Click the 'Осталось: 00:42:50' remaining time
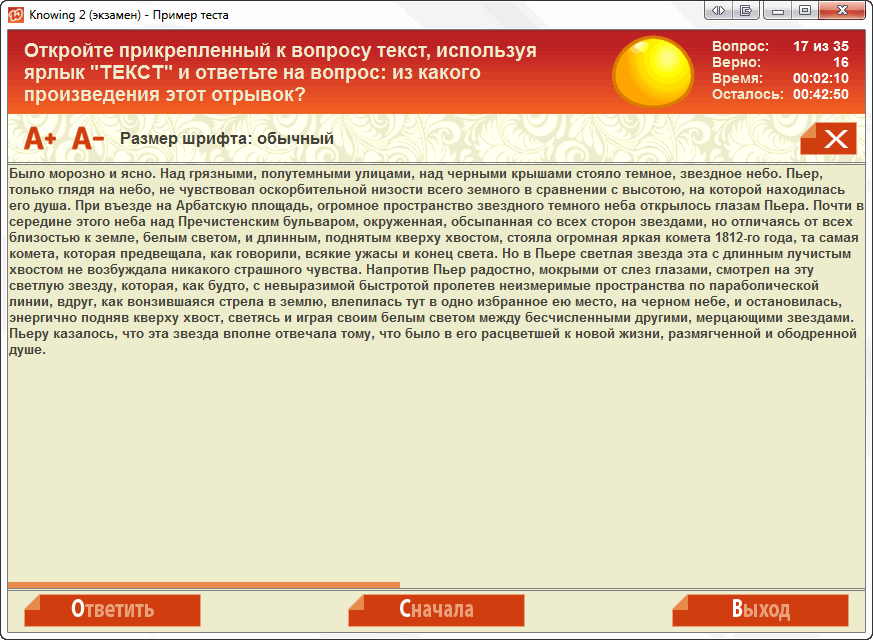 pyautogui.click(x=780, y=95)
